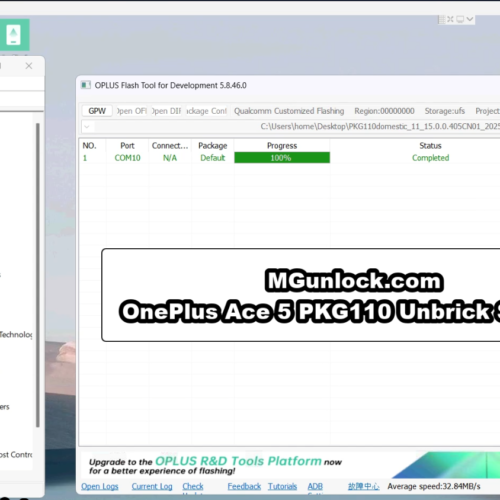Viewport: 500px width, 500px height.
Task: Click the 100% green progress bar
Action: tap(282, 158)
